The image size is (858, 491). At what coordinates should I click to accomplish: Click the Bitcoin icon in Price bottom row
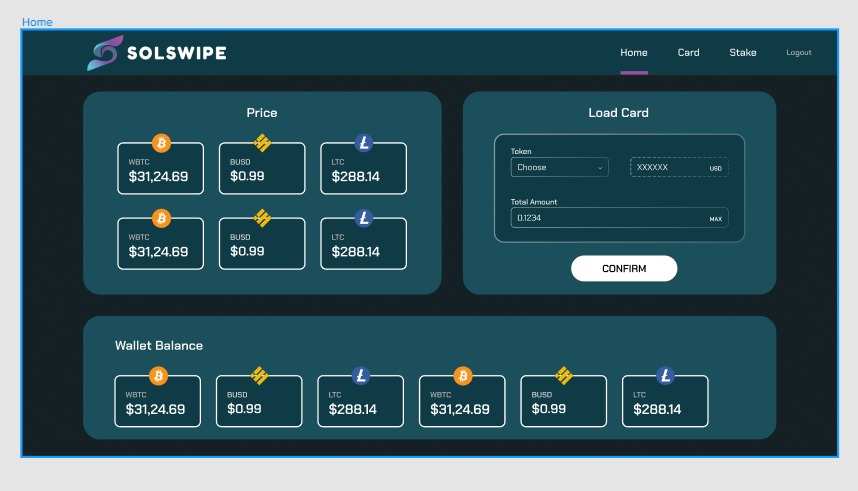point(161,218)
